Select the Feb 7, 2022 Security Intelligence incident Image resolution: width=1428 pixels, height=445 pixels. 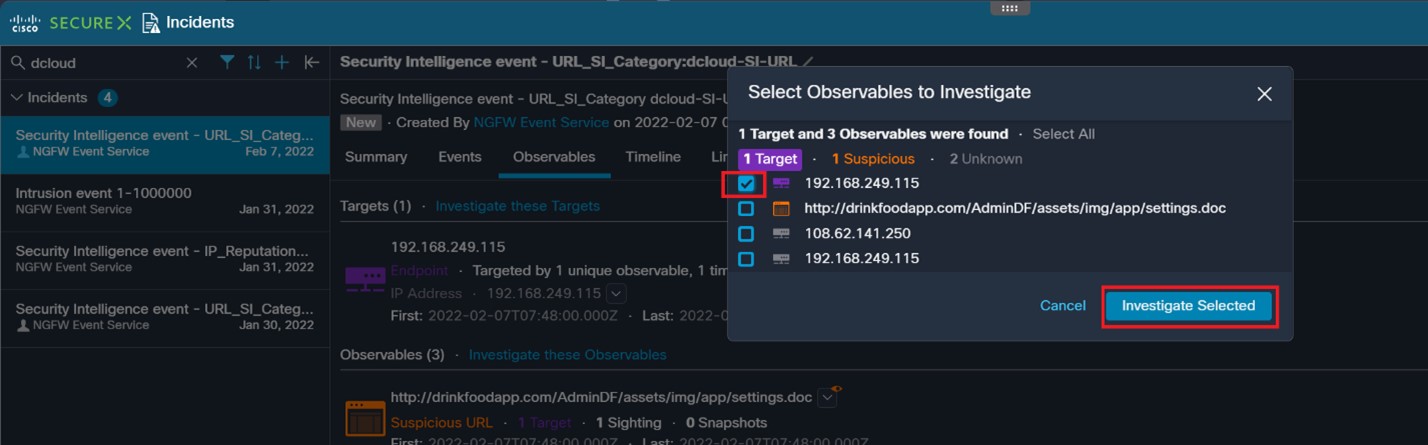coord(165,144)
